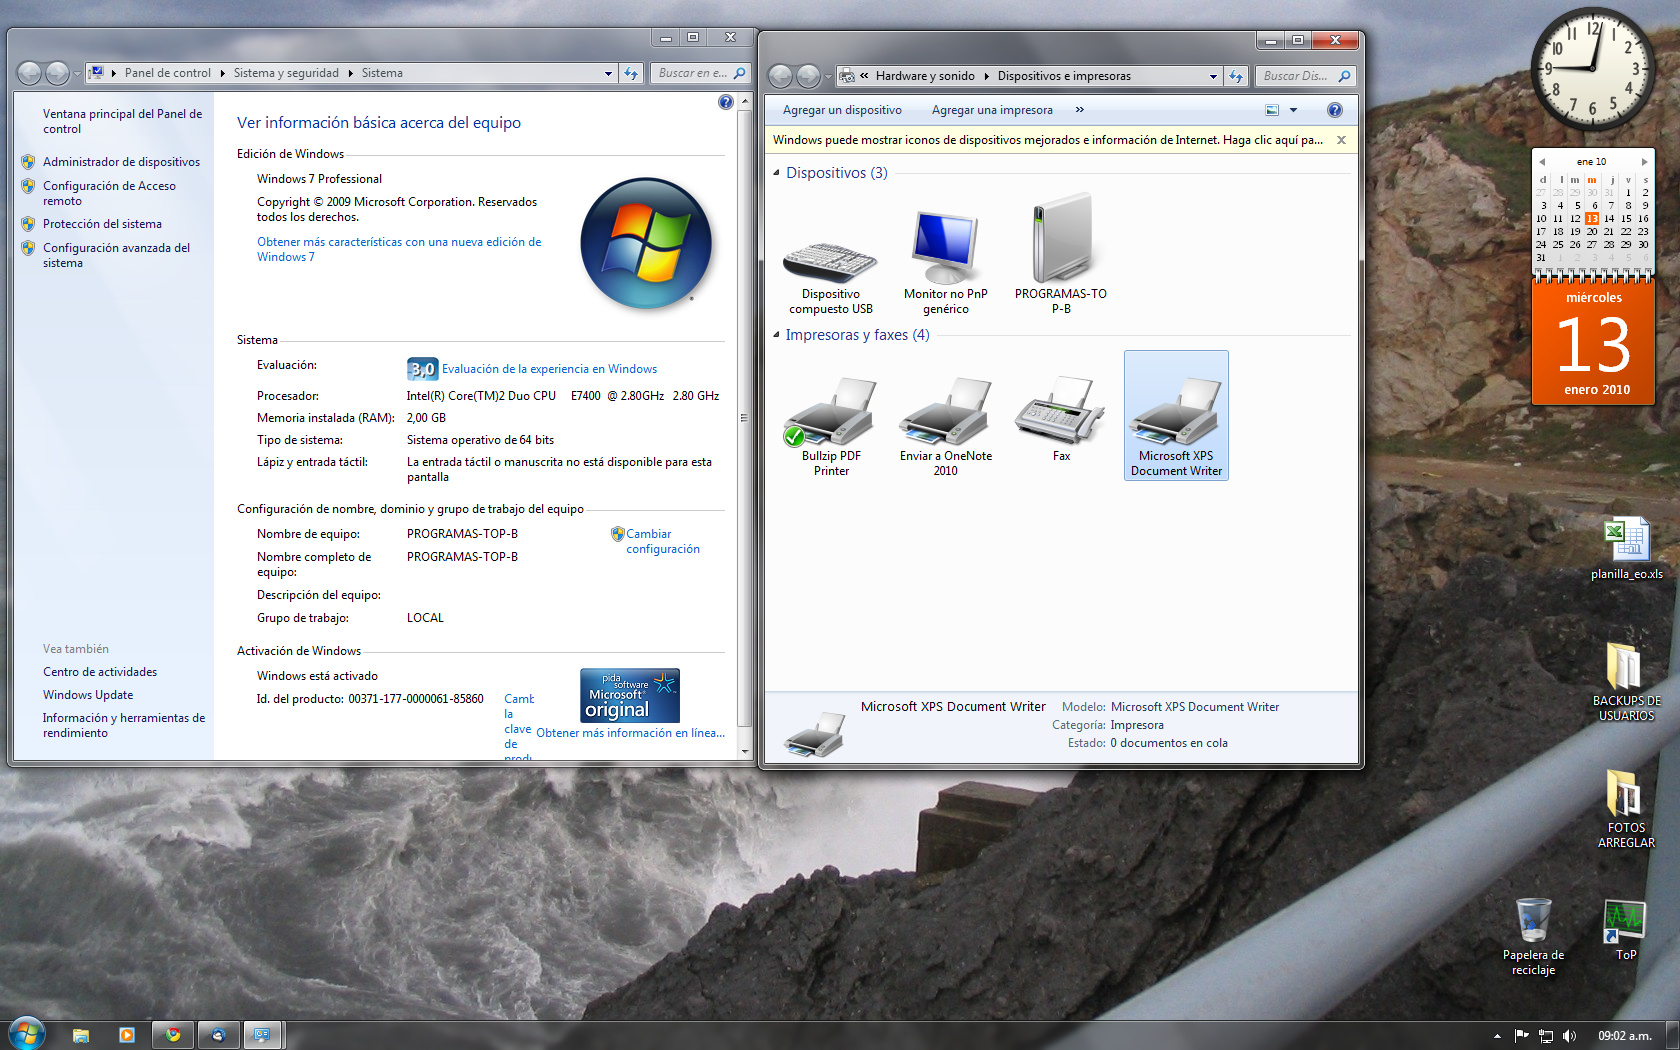Viewport: 1680px width, 1050px height.
Task: Select the Monitor no PnP genérico device
Action: (945, 262)
